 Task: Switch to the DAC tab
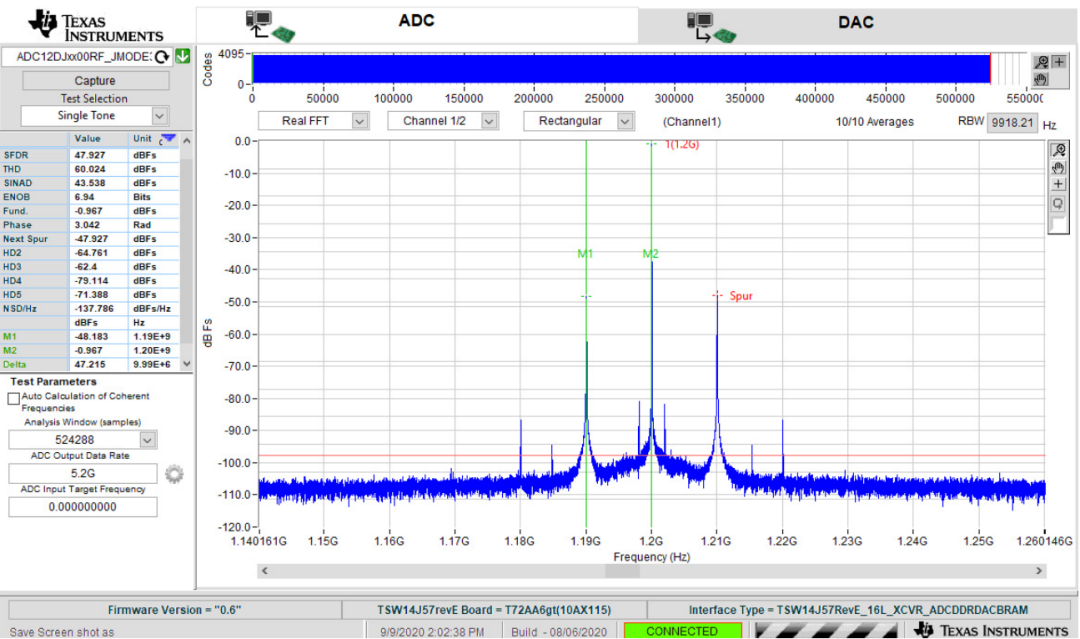[x=855, y=22]
